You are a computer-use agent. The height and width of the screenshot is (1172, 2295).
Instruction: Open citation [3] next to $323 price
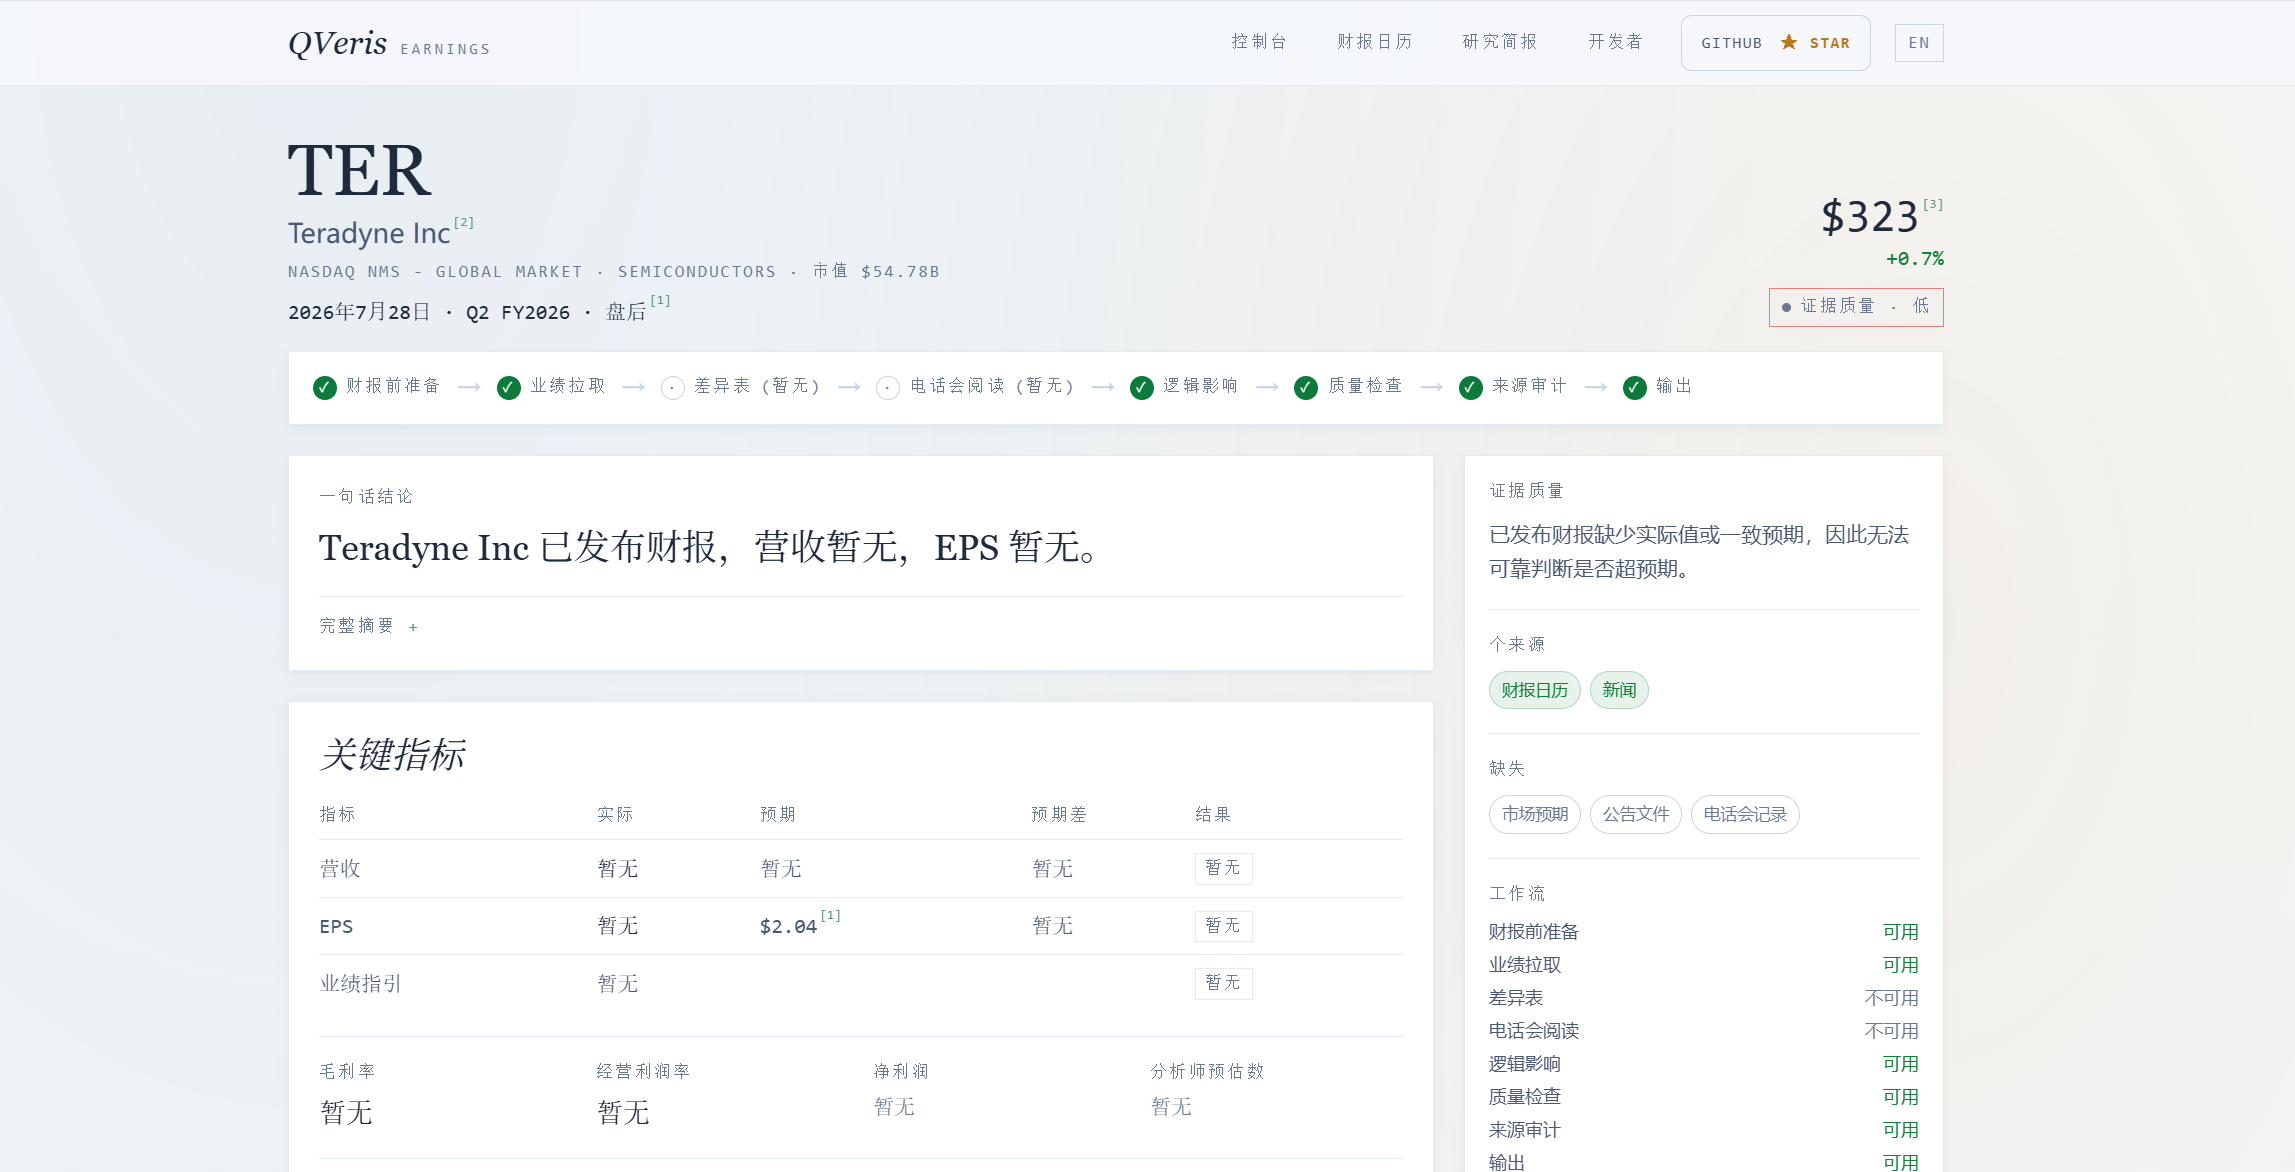(1933, 204)
